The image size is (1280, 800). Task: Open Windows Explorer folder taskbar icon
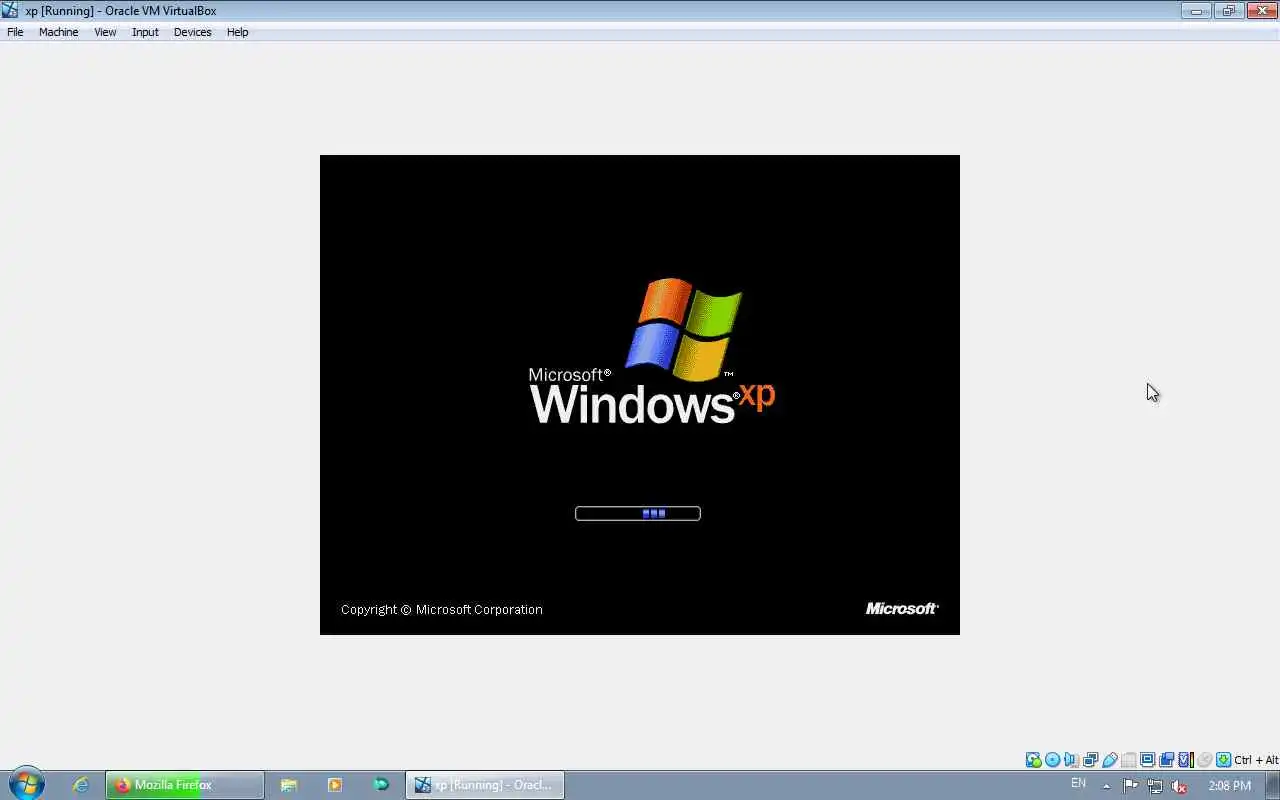(289, 785)
